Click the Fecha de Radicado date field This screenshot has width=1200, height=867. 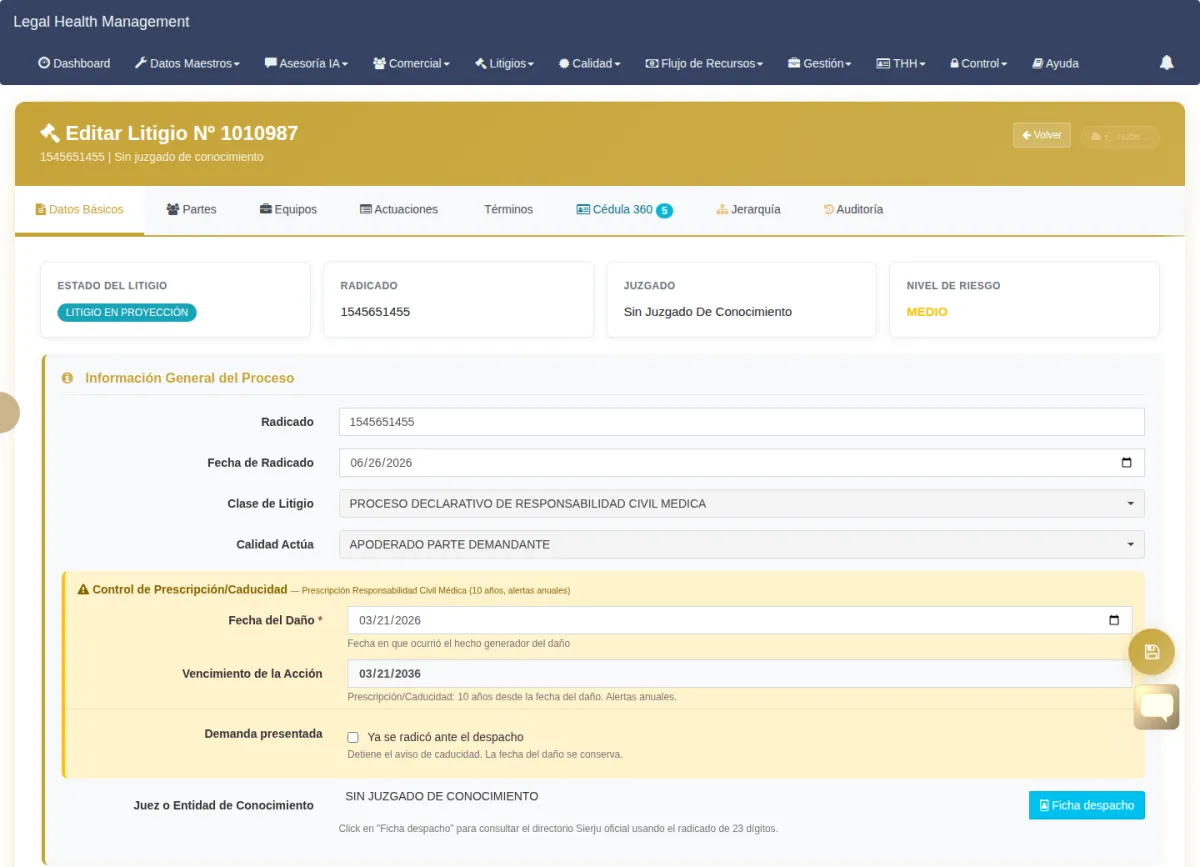(741, 463)
